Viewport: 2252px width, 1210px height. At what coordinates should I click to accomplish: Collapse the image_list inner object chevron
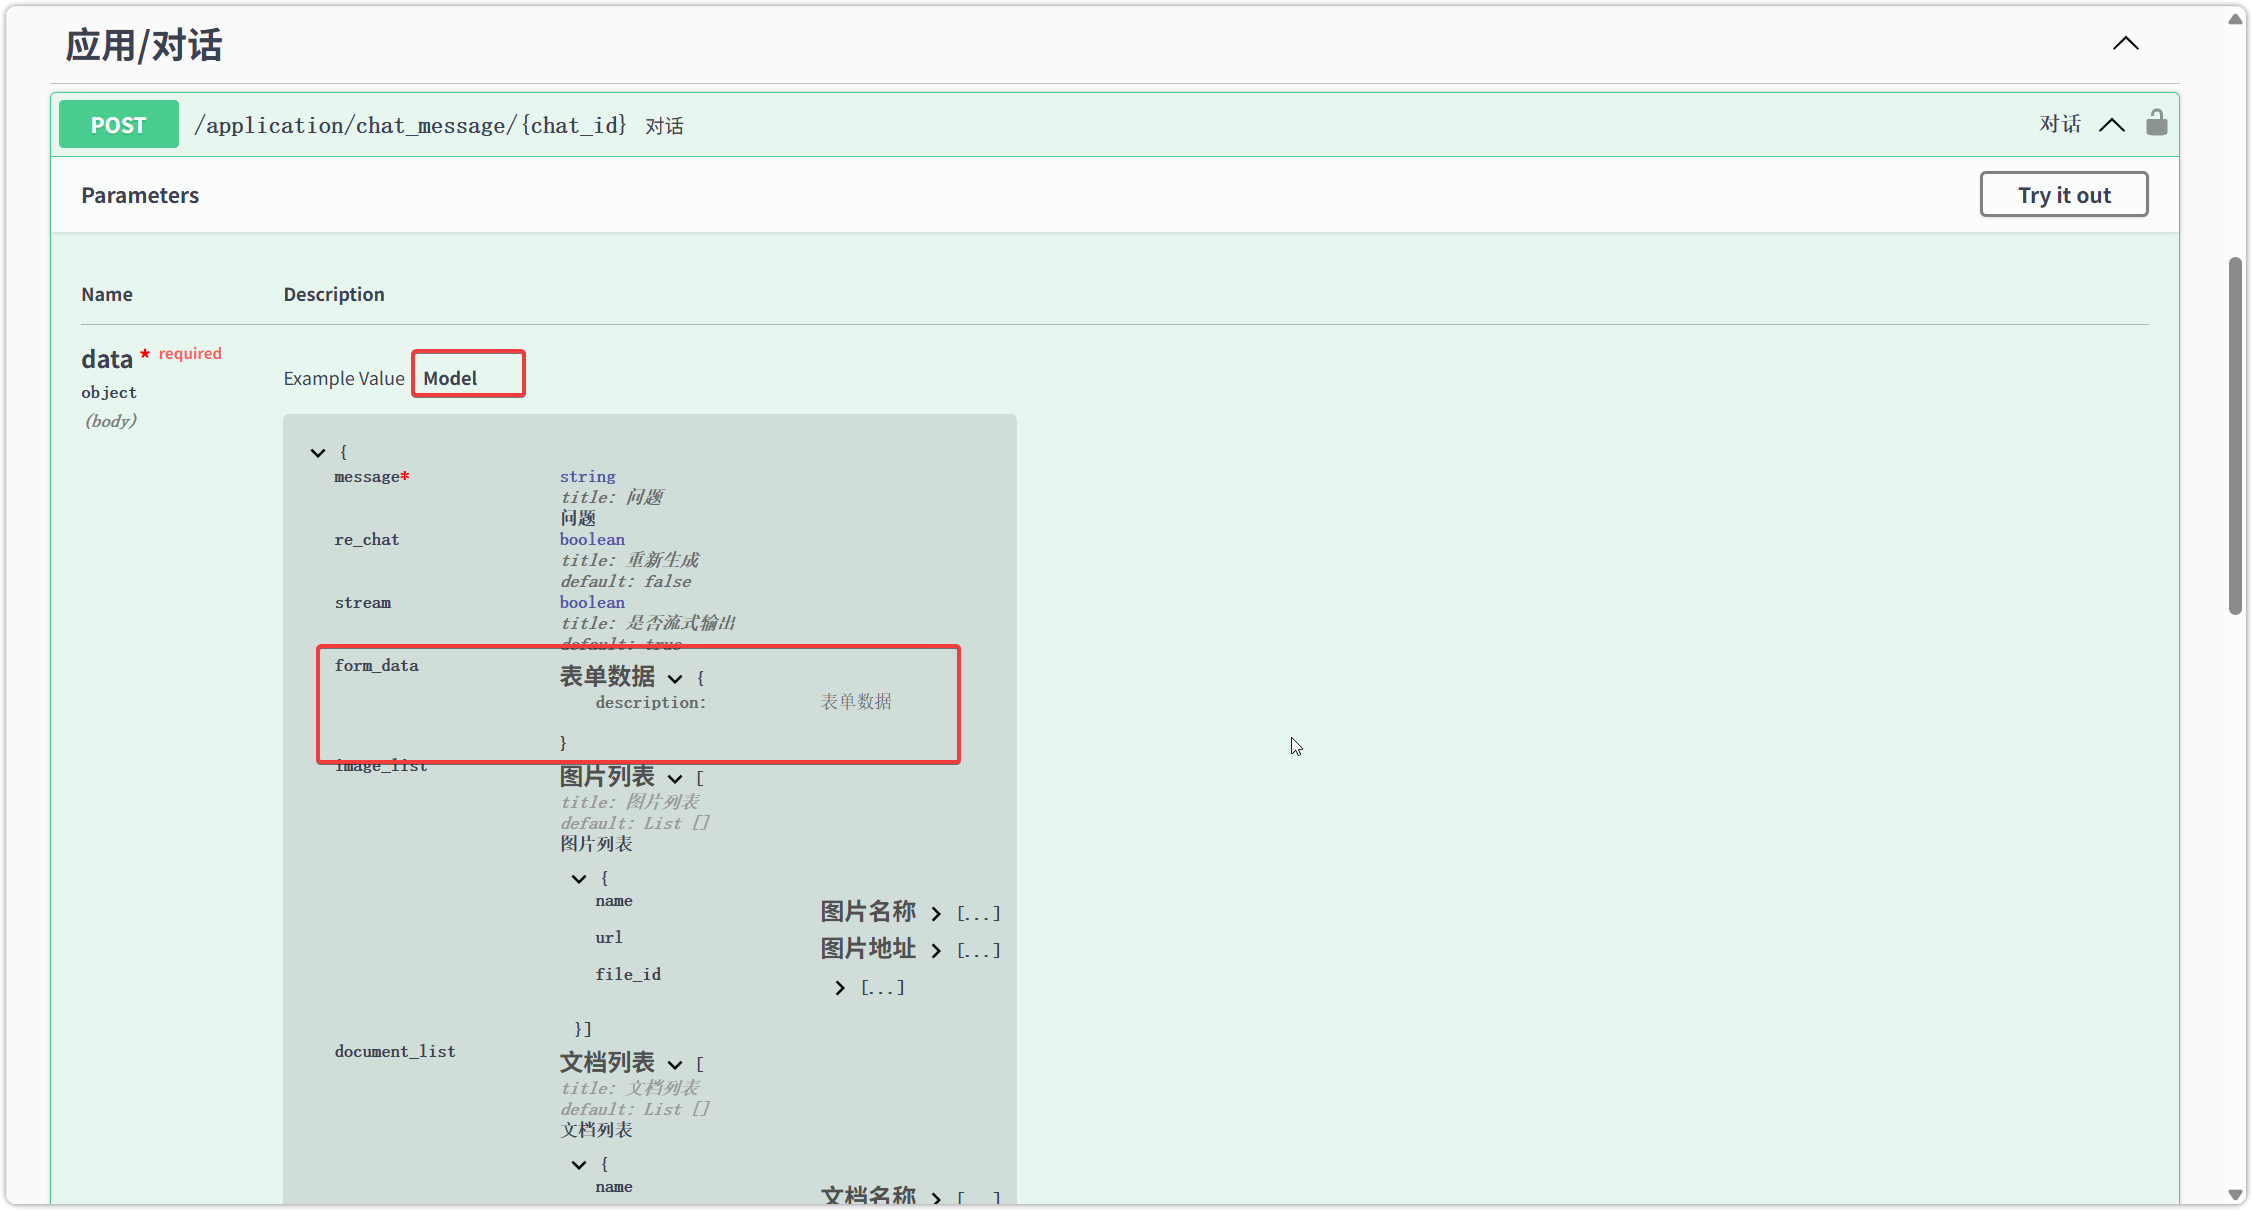(x=579, y=879)
